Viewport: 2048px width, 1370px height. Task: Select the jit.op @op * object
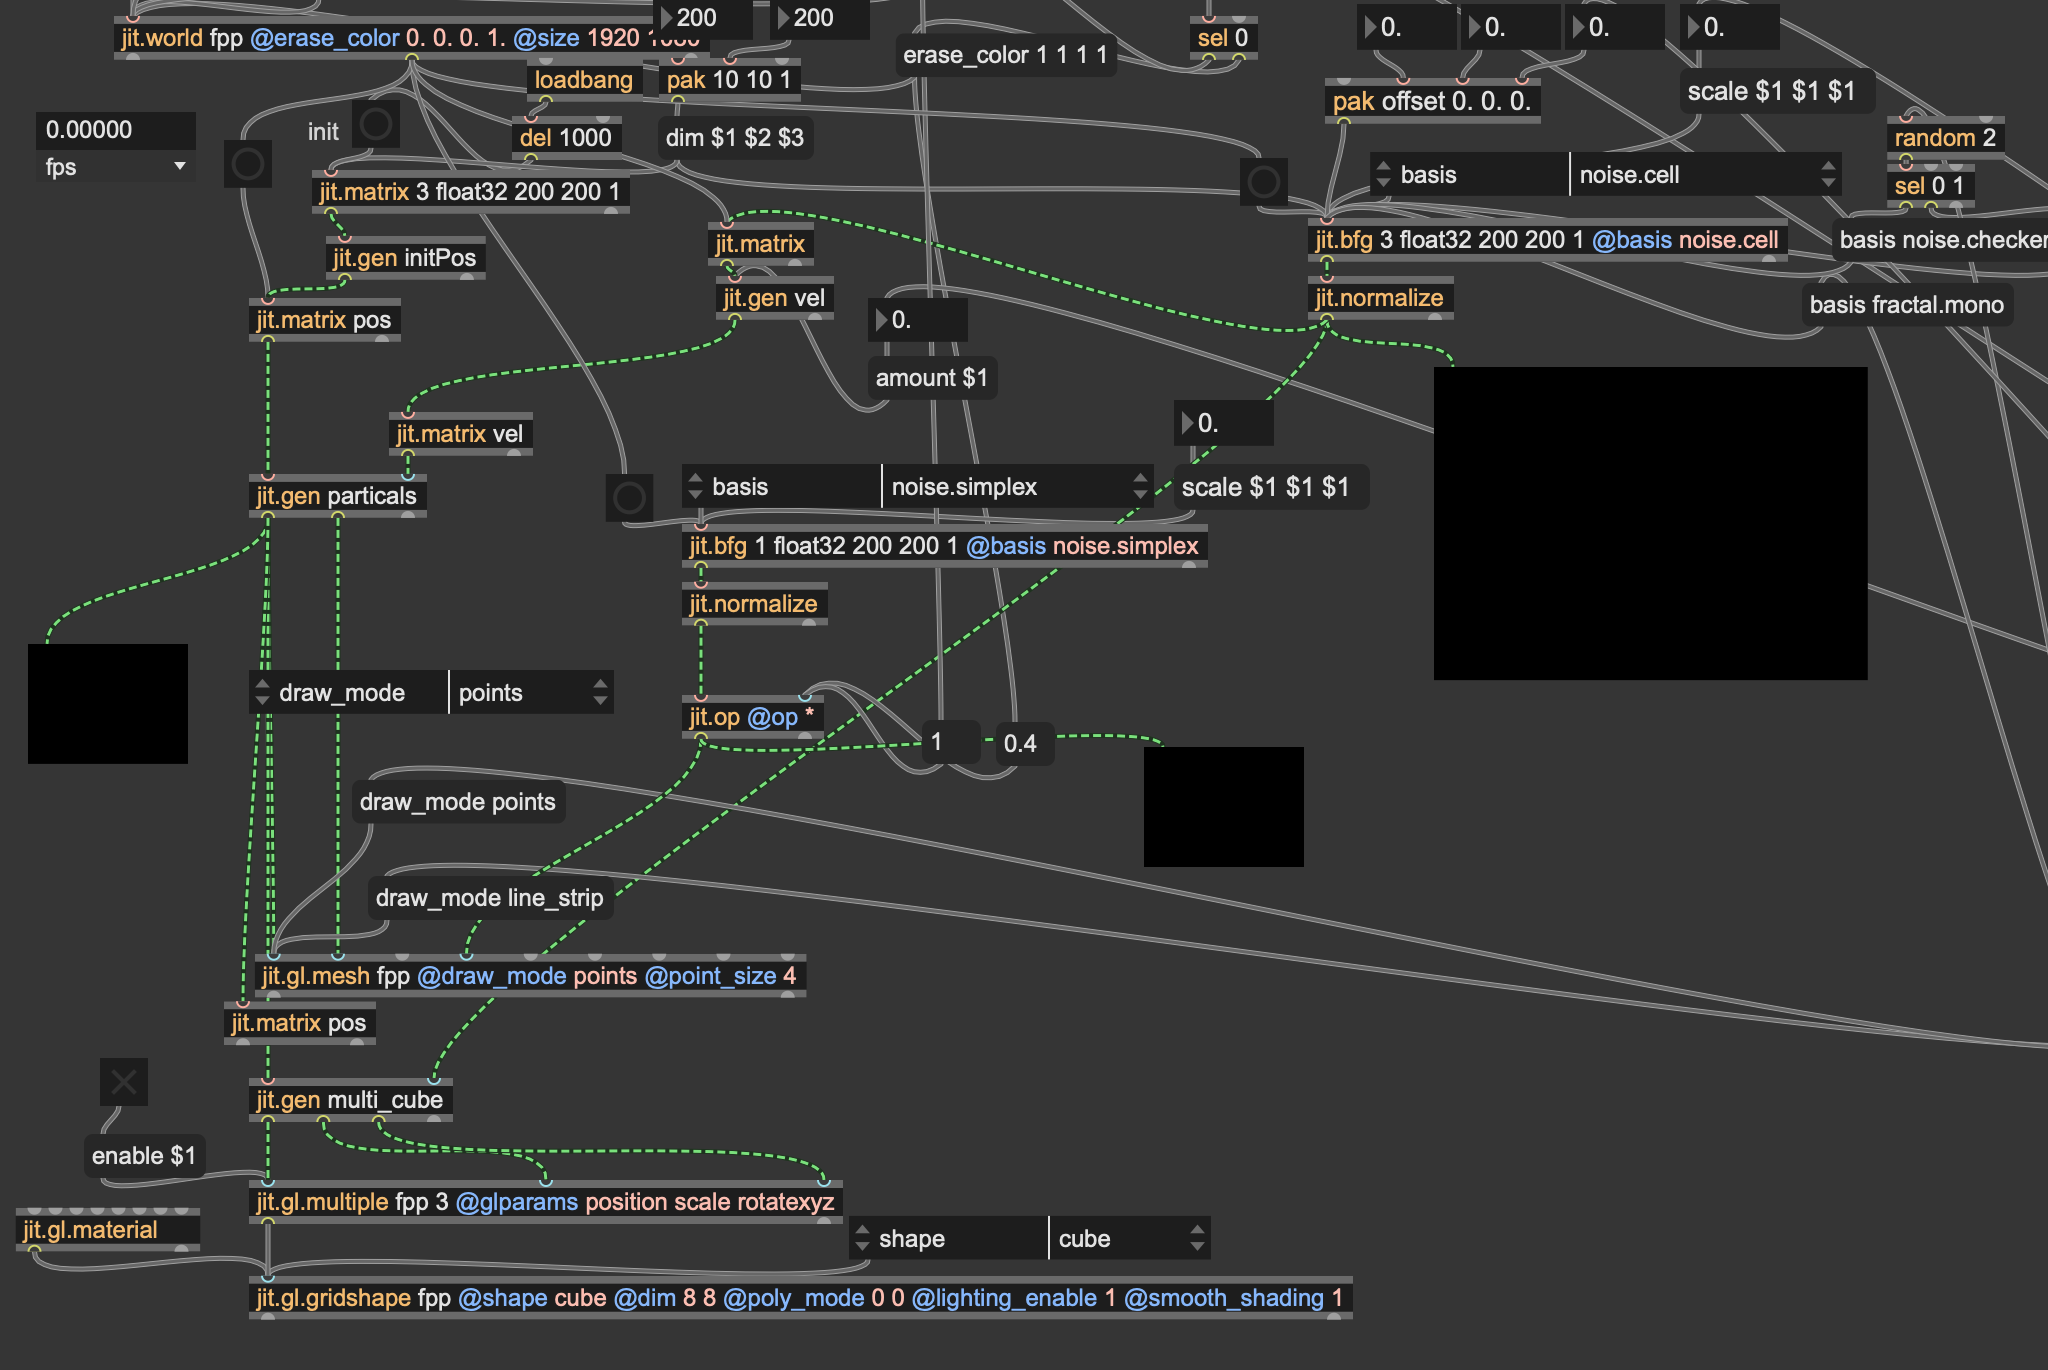click(752, 717)
